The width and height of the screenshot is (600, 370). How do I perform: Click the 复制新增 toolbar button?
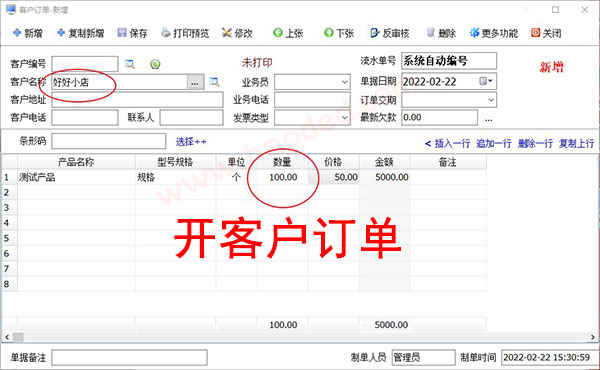click(80, 33)
